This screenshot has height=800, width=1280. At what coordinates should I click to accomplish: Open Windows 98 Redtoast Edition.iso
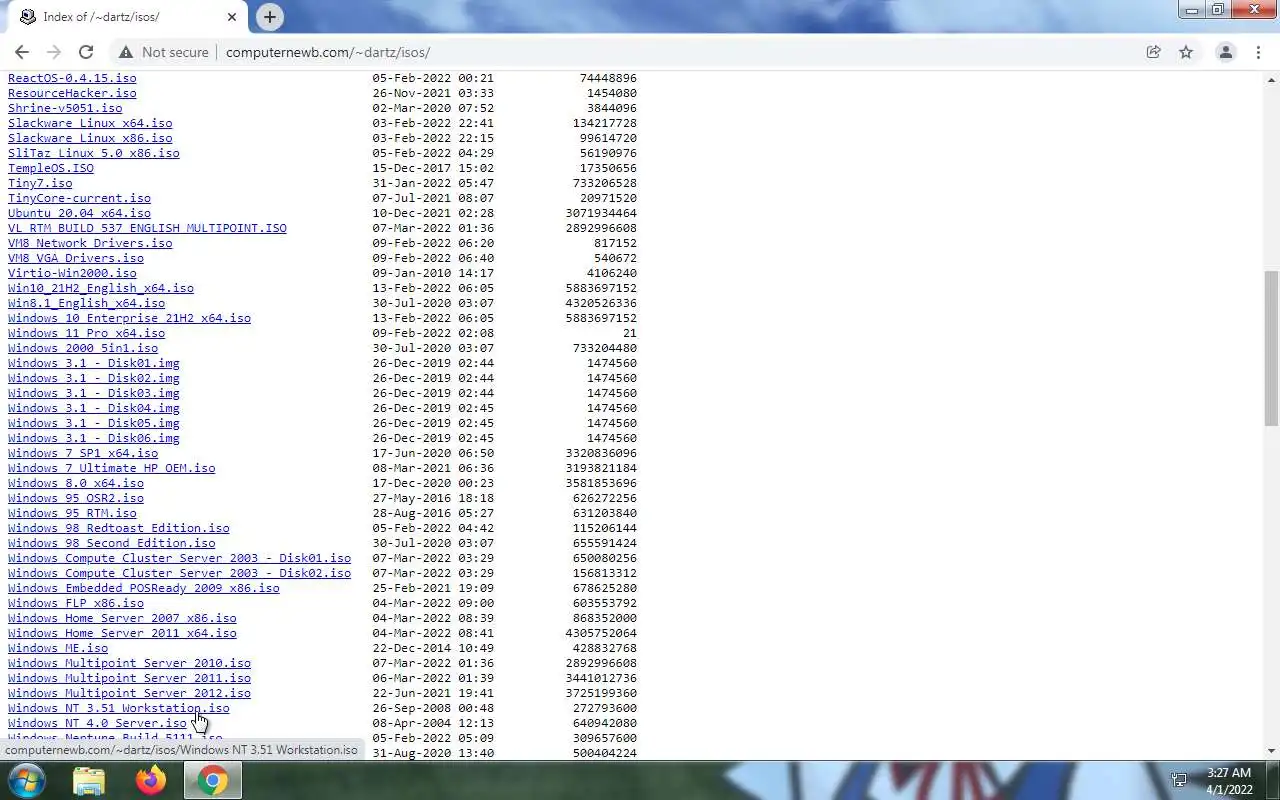(x=119, y=528)
